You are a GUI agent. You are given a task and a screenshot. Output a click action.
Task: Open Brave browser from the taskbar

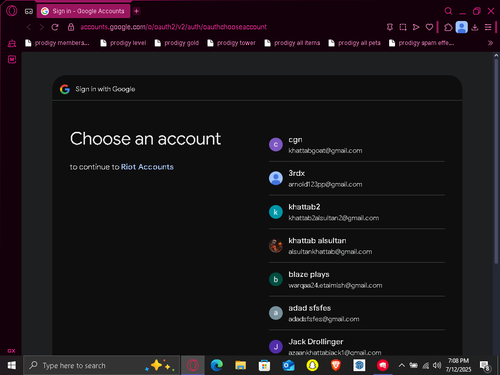[336, 365]
